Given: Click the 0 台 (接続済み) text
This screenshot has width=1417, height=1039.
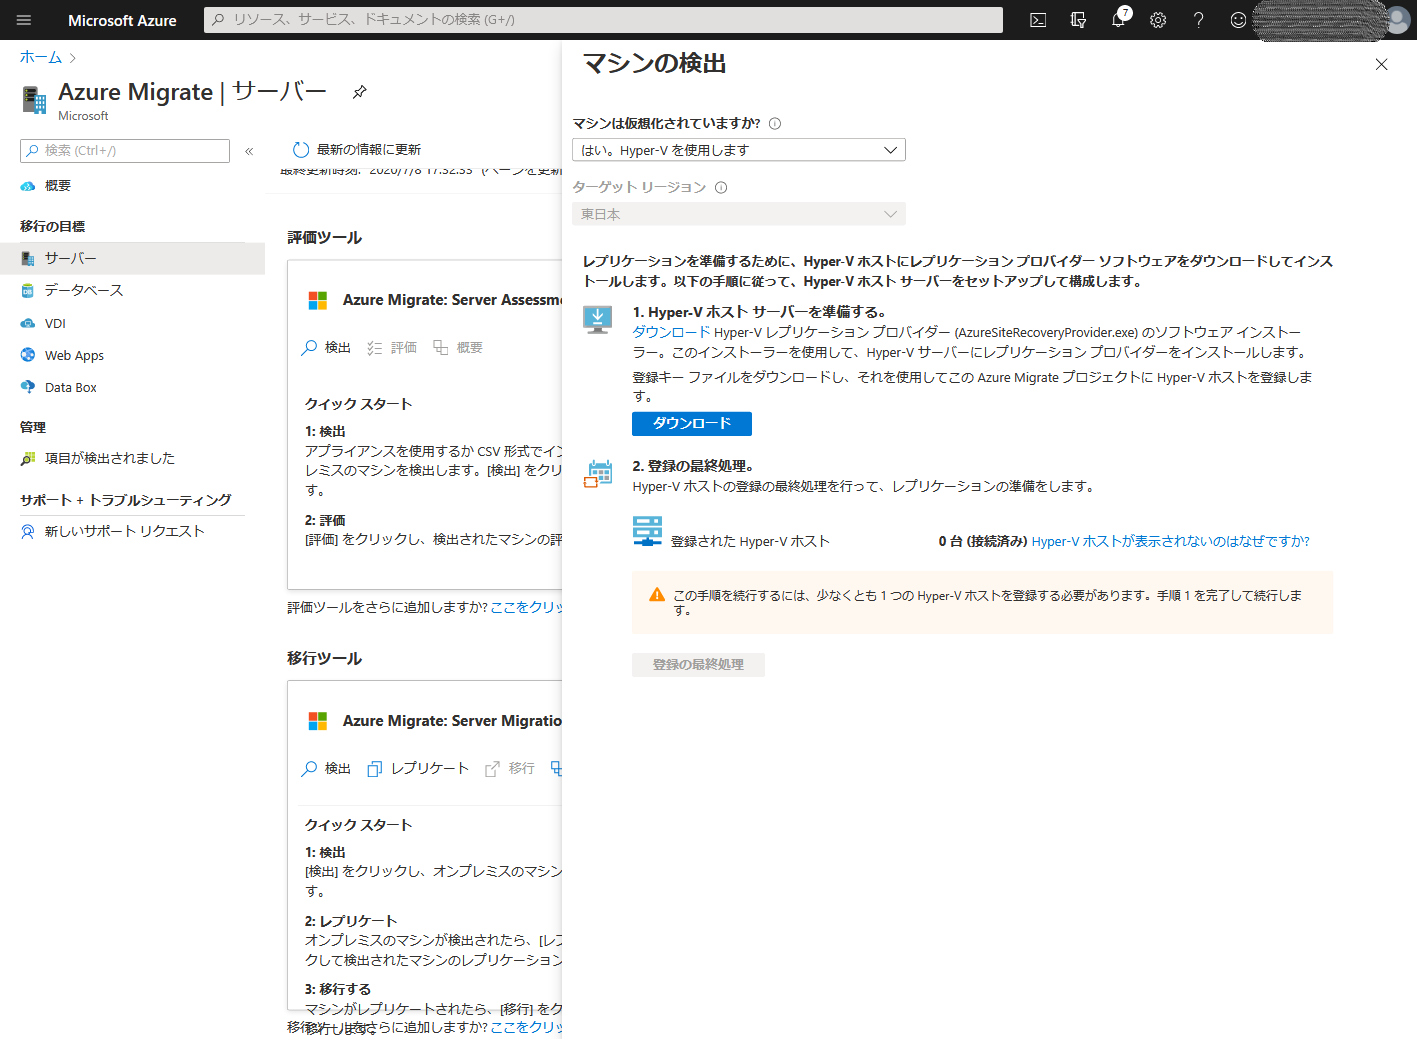Looking at the screenshot, I should 982,541.
